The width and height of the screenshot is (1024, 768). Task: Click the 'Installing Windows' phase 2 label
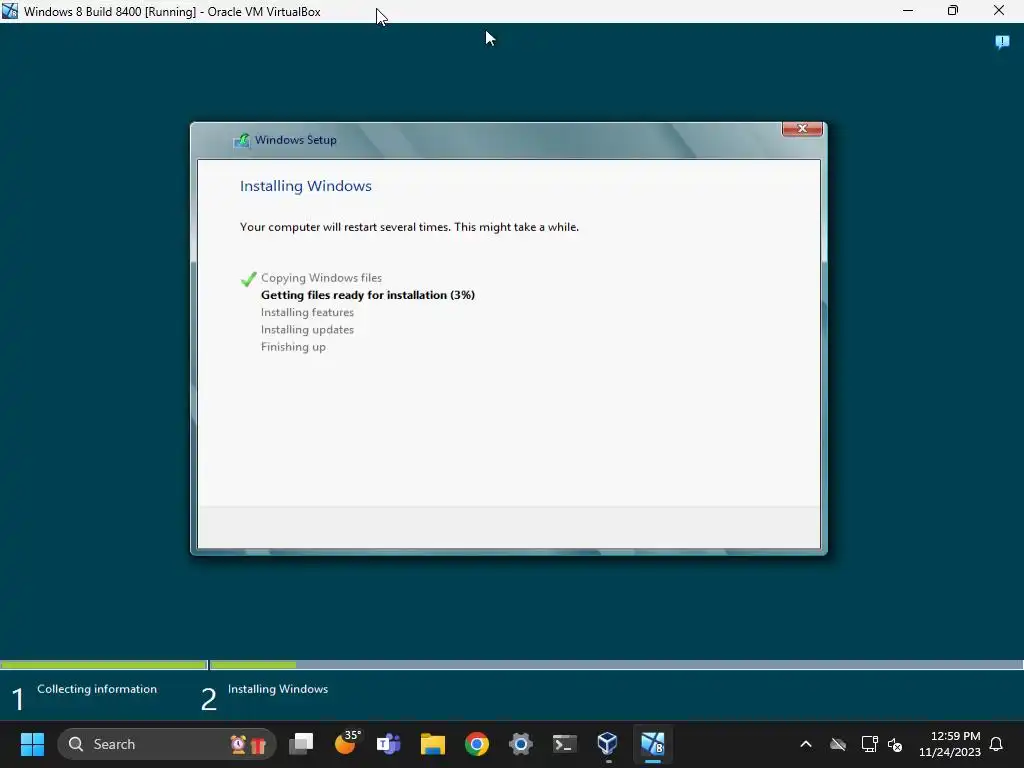278,689
